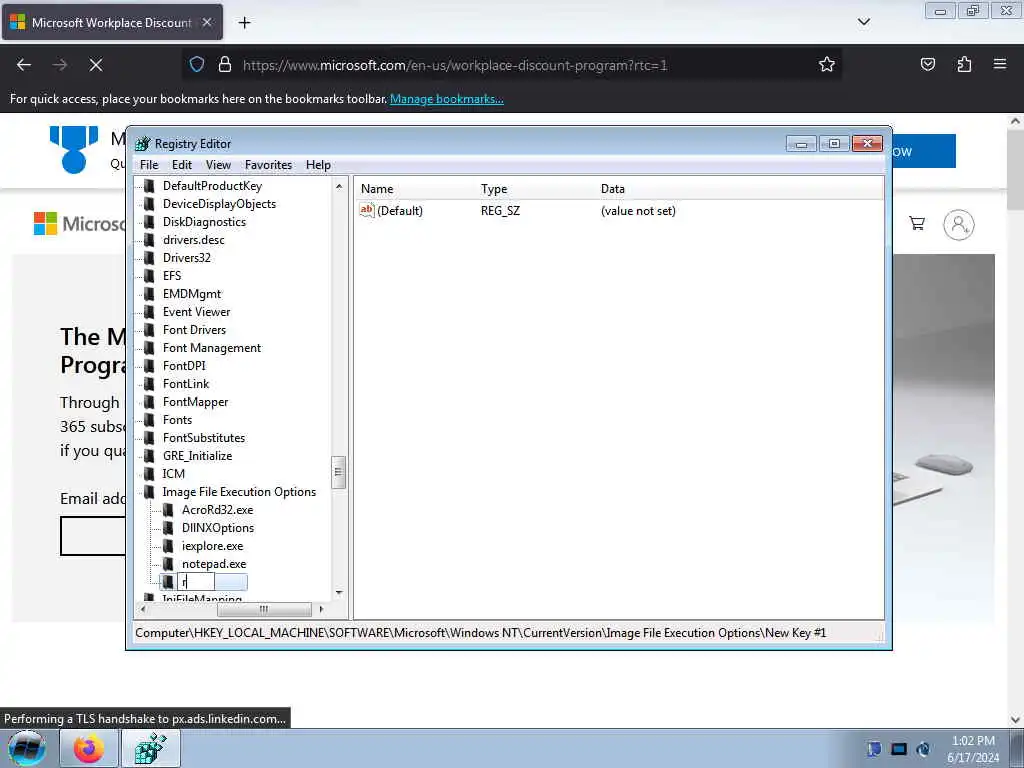The height and width of the screenshot is (768, 1024).
Task: Click the tree horizontal scroll right arrow
Action: click(321, 609)
